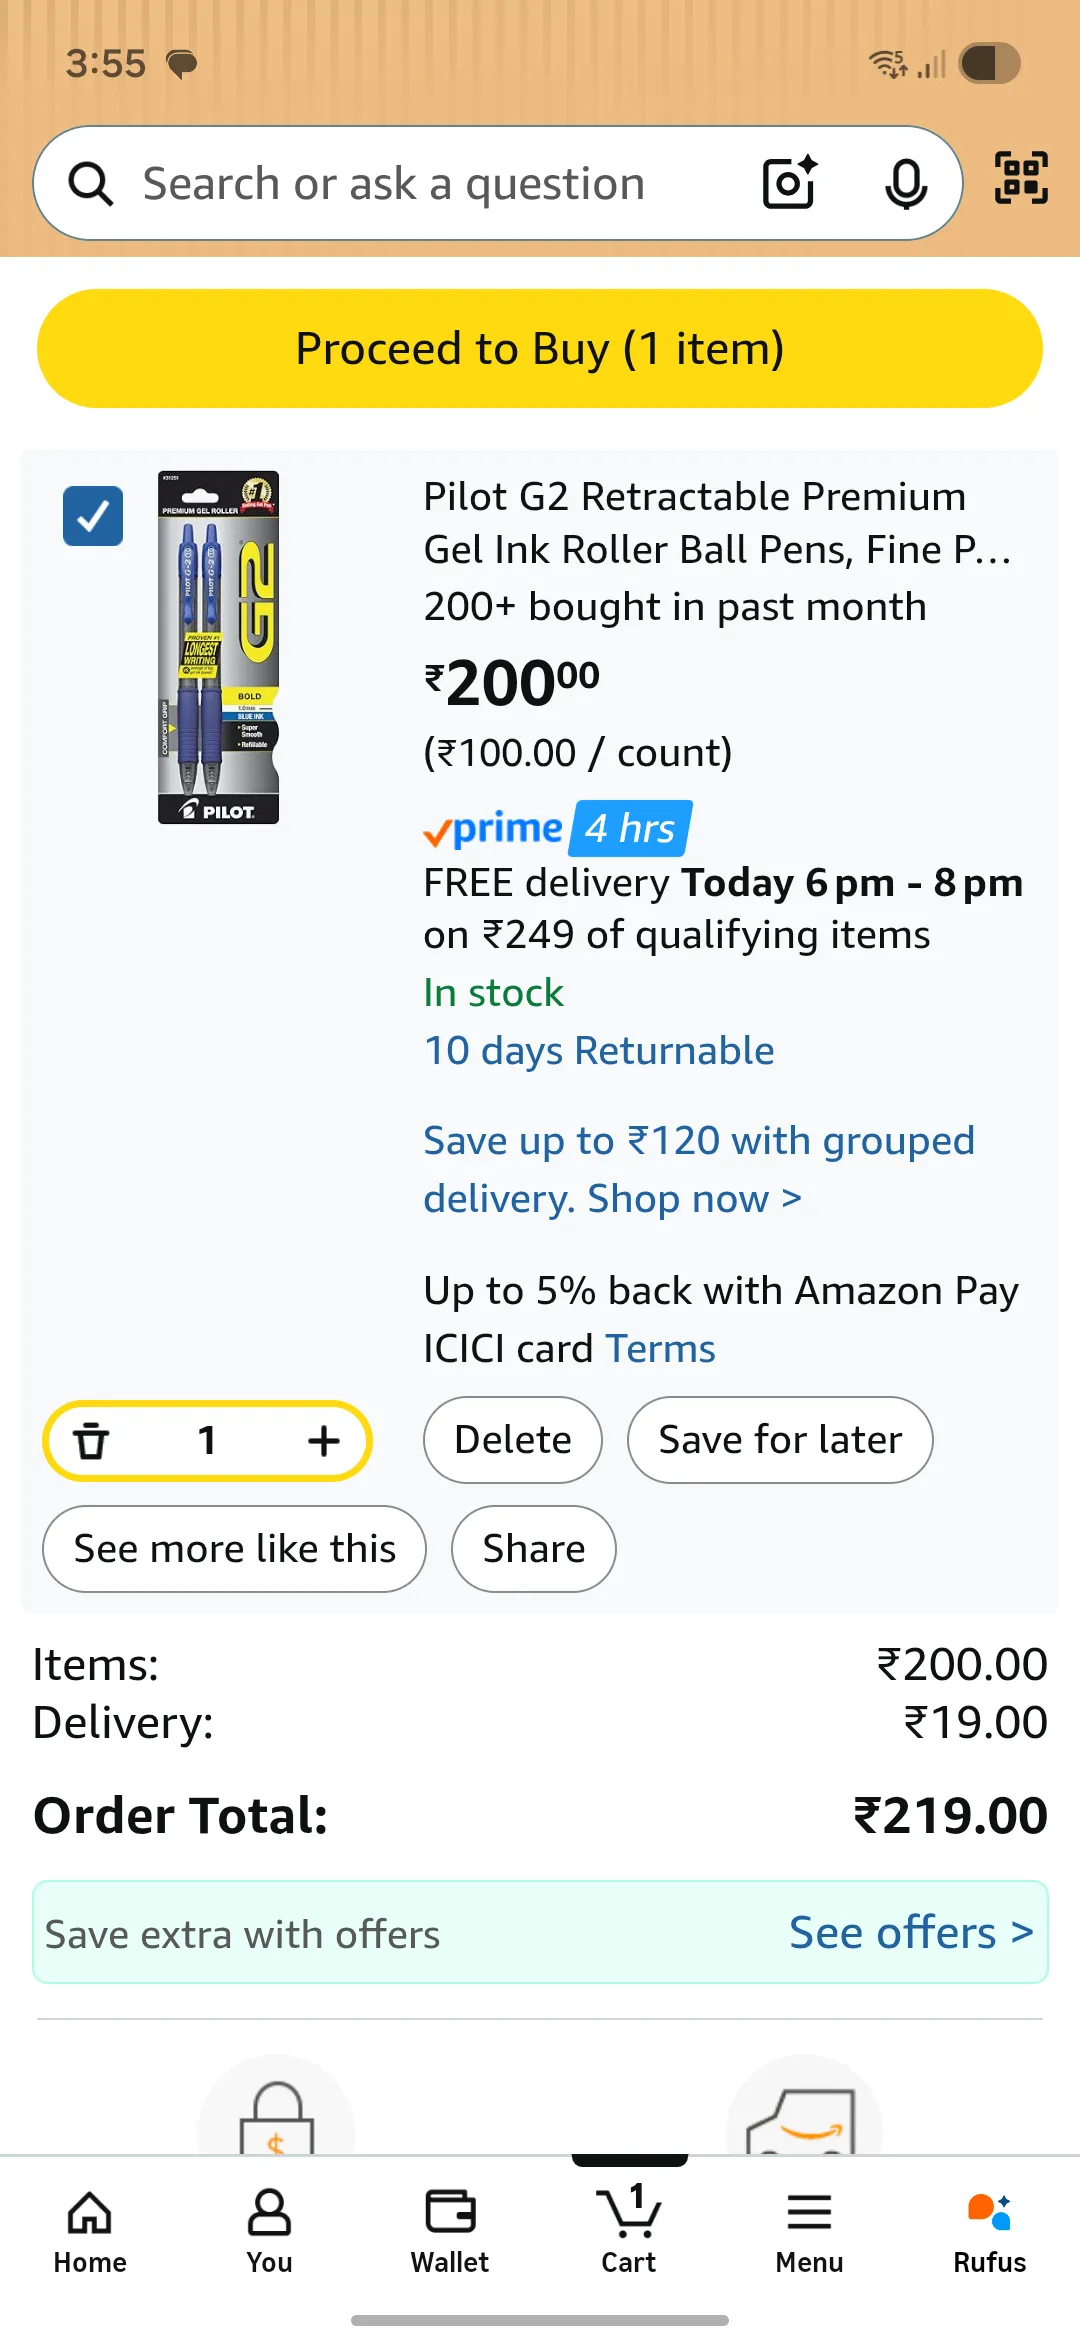This screenshot has height=2340, width=1080.
Task: Open Amazon Pay ICICI card Terms
Action: [660, 1349]
